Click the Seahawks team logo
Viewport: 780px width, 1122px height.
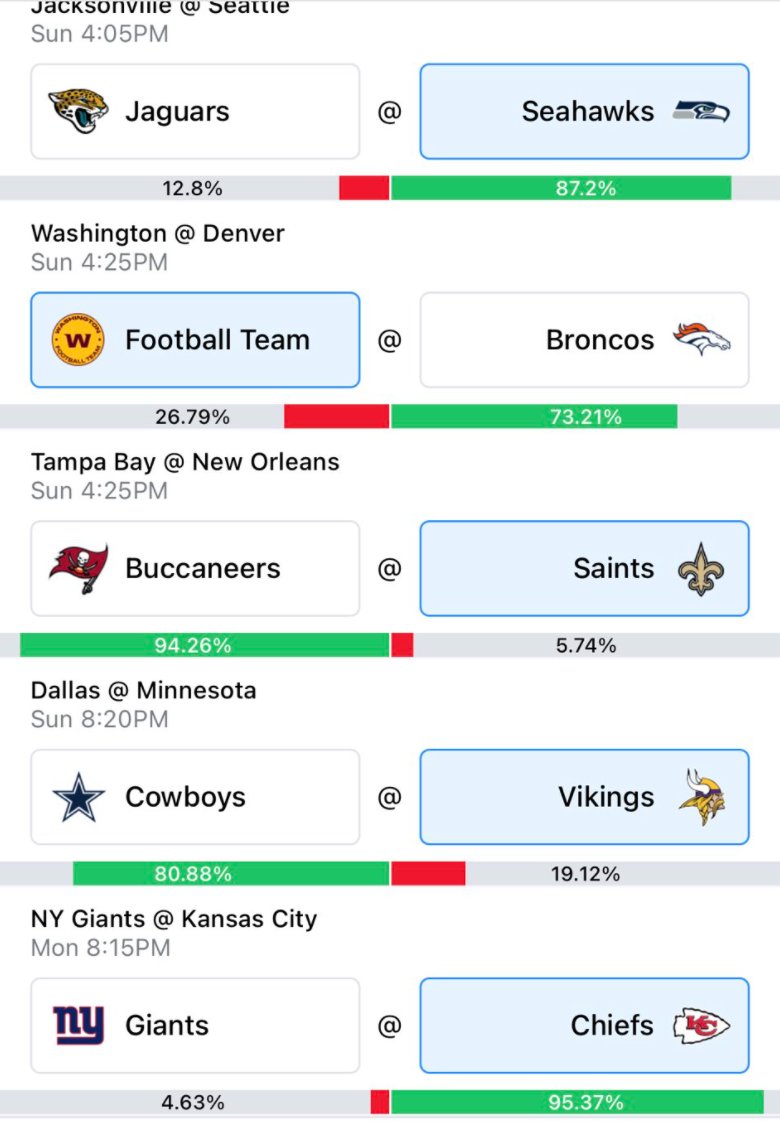(701, 112)
